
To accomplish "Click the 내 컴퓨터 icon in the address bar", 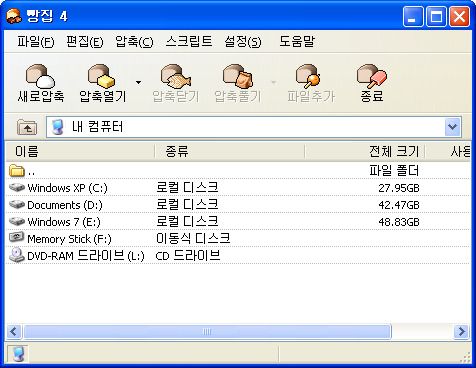I will coord(58,127).
